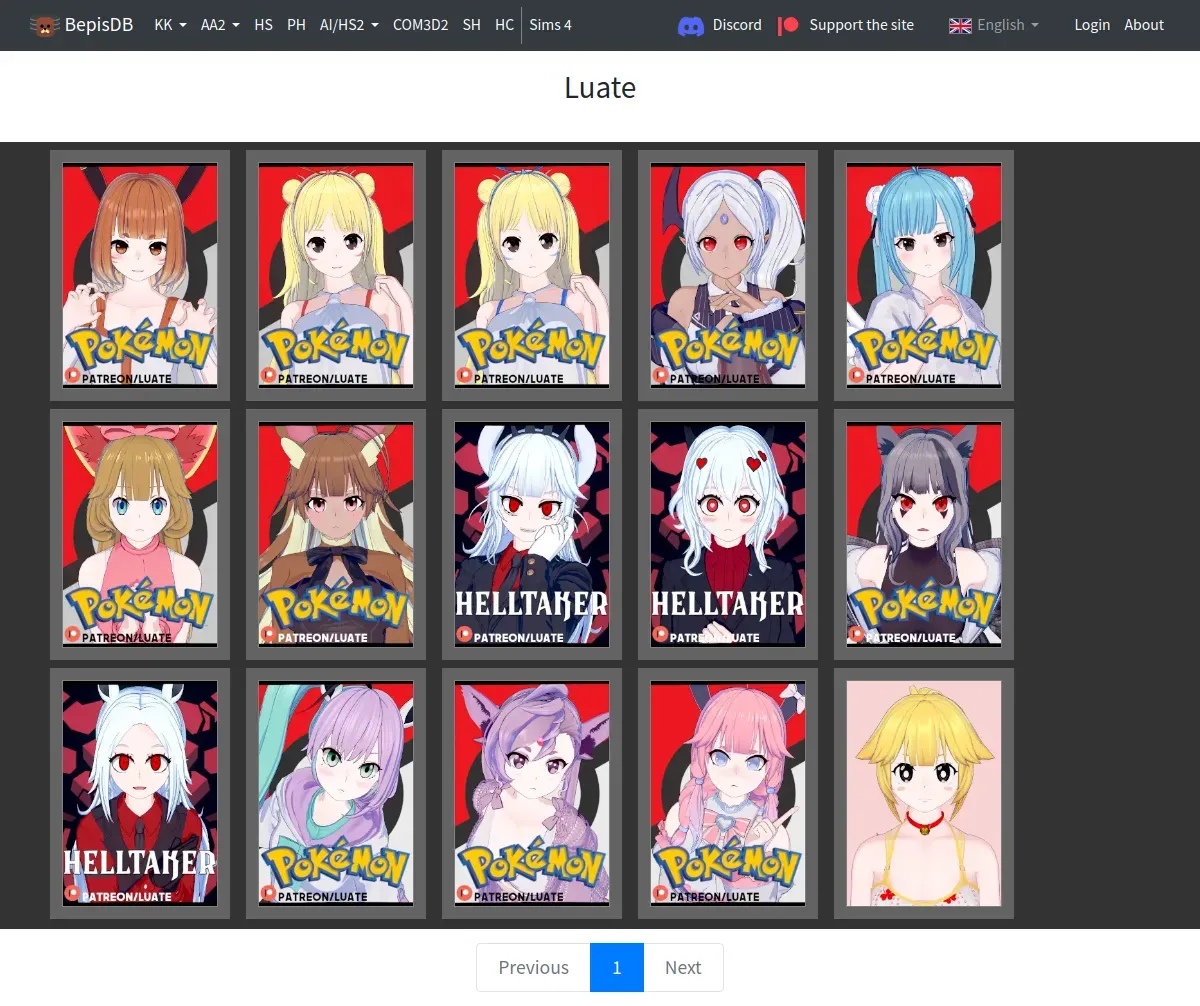Open the English language dropdown
This screenshot has height=1006, width=1200.
click(994, 25)
